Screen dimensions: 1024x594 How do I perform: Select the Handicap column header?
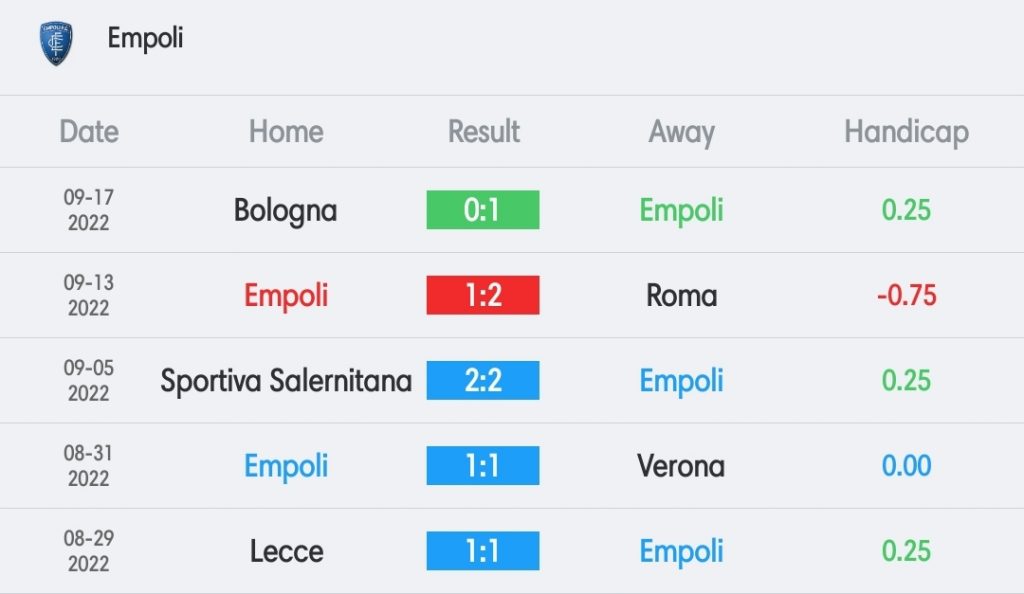coord(906,133)
